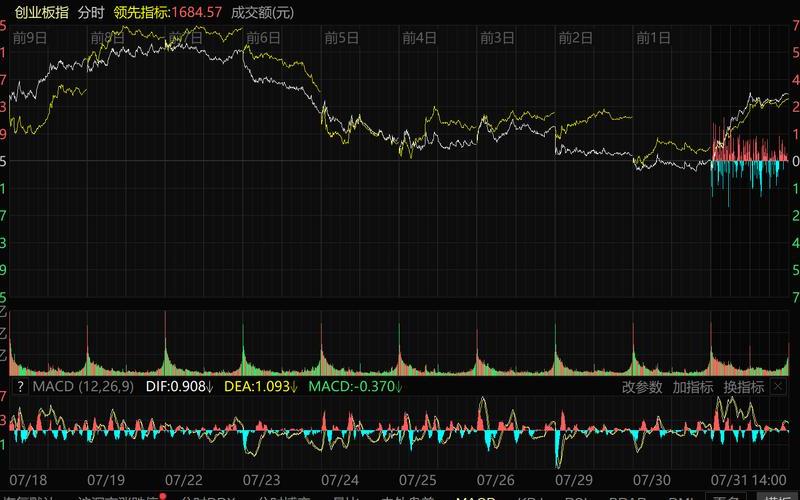The image size is (800, 500).
Task: Click 换指标 to switch indicator
Action: coord(743,387)
